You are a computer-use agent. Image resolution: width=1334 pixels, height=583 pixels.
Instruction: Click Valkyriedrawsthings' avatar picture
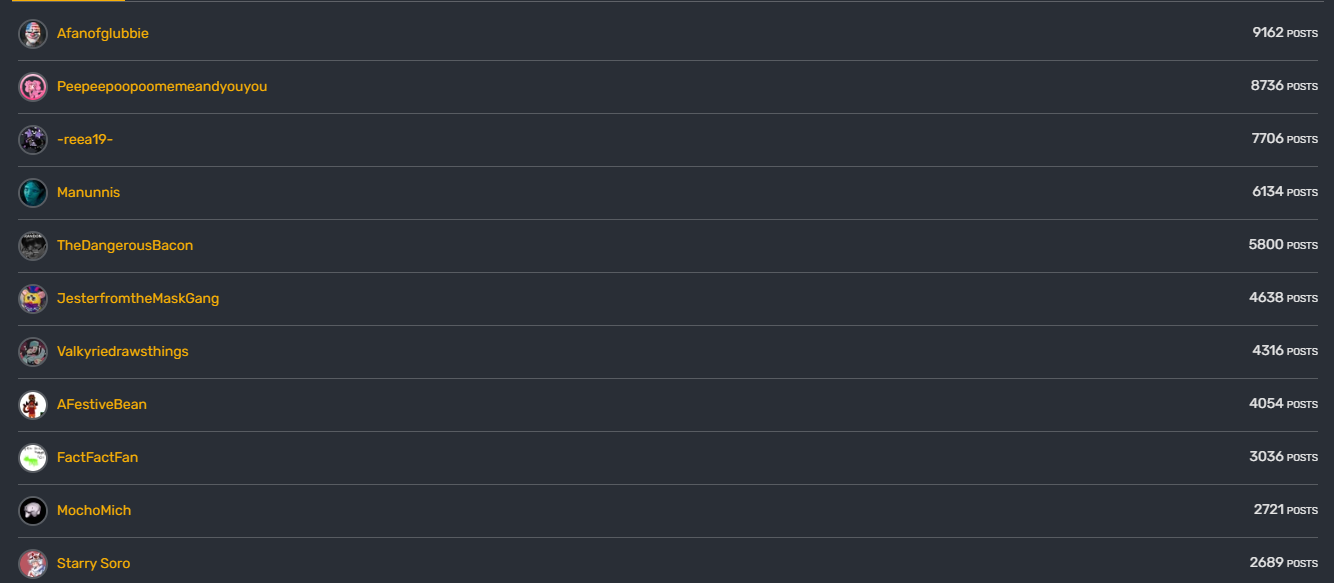33,352
